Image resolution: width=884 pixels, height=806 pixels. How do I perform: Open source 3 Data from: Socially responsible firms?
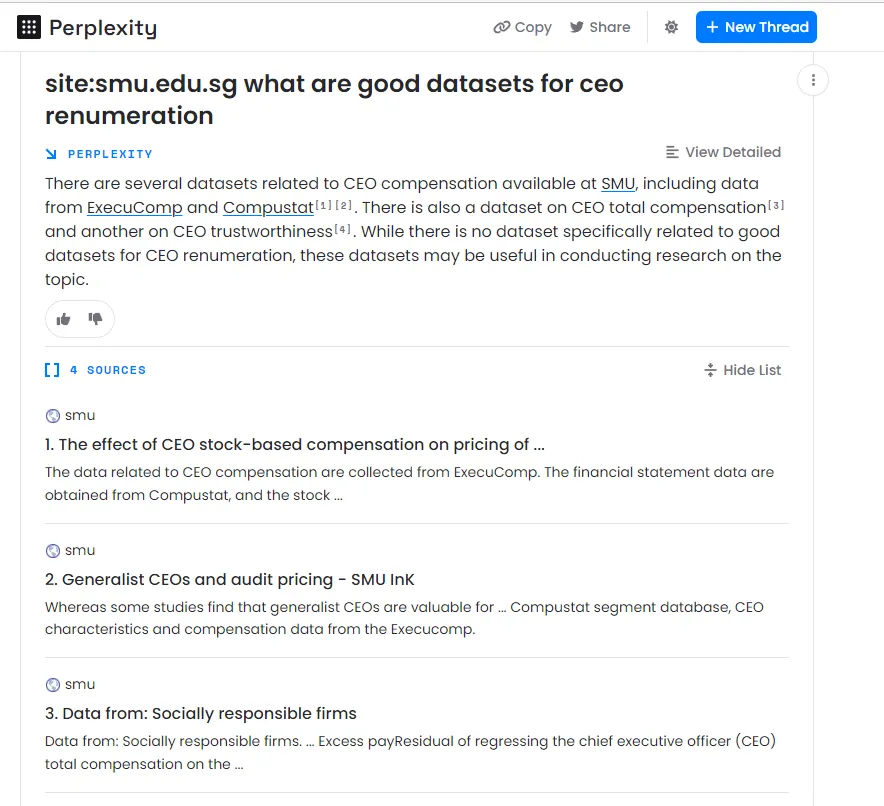coord(201,714)
